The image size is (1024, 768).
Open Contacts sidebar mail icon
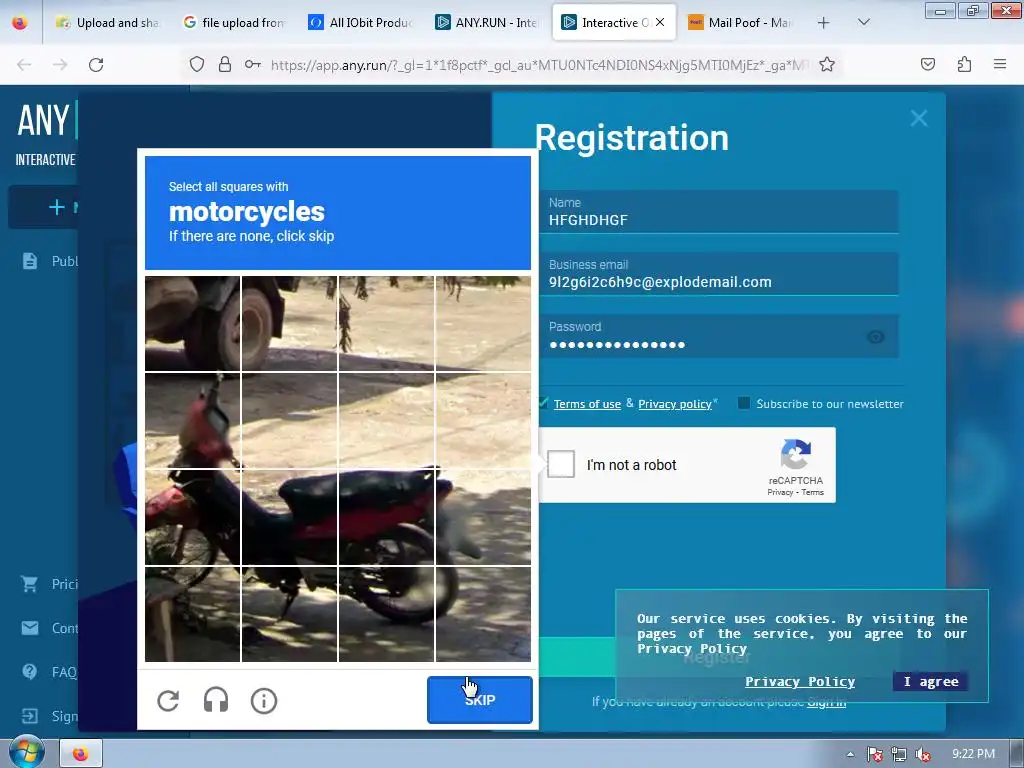(30, 628)
